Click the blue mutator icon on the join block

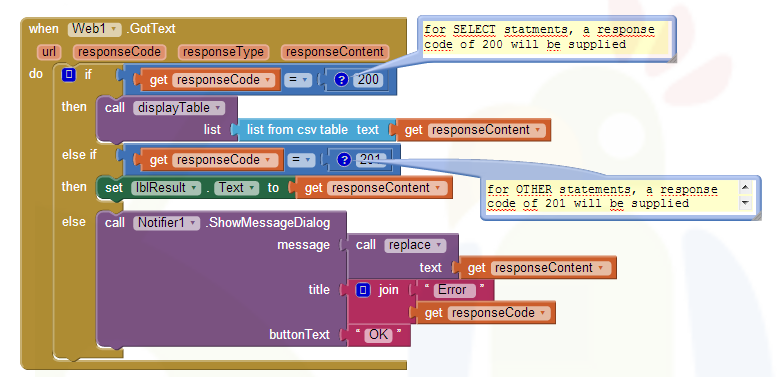[x=363, y=290]
